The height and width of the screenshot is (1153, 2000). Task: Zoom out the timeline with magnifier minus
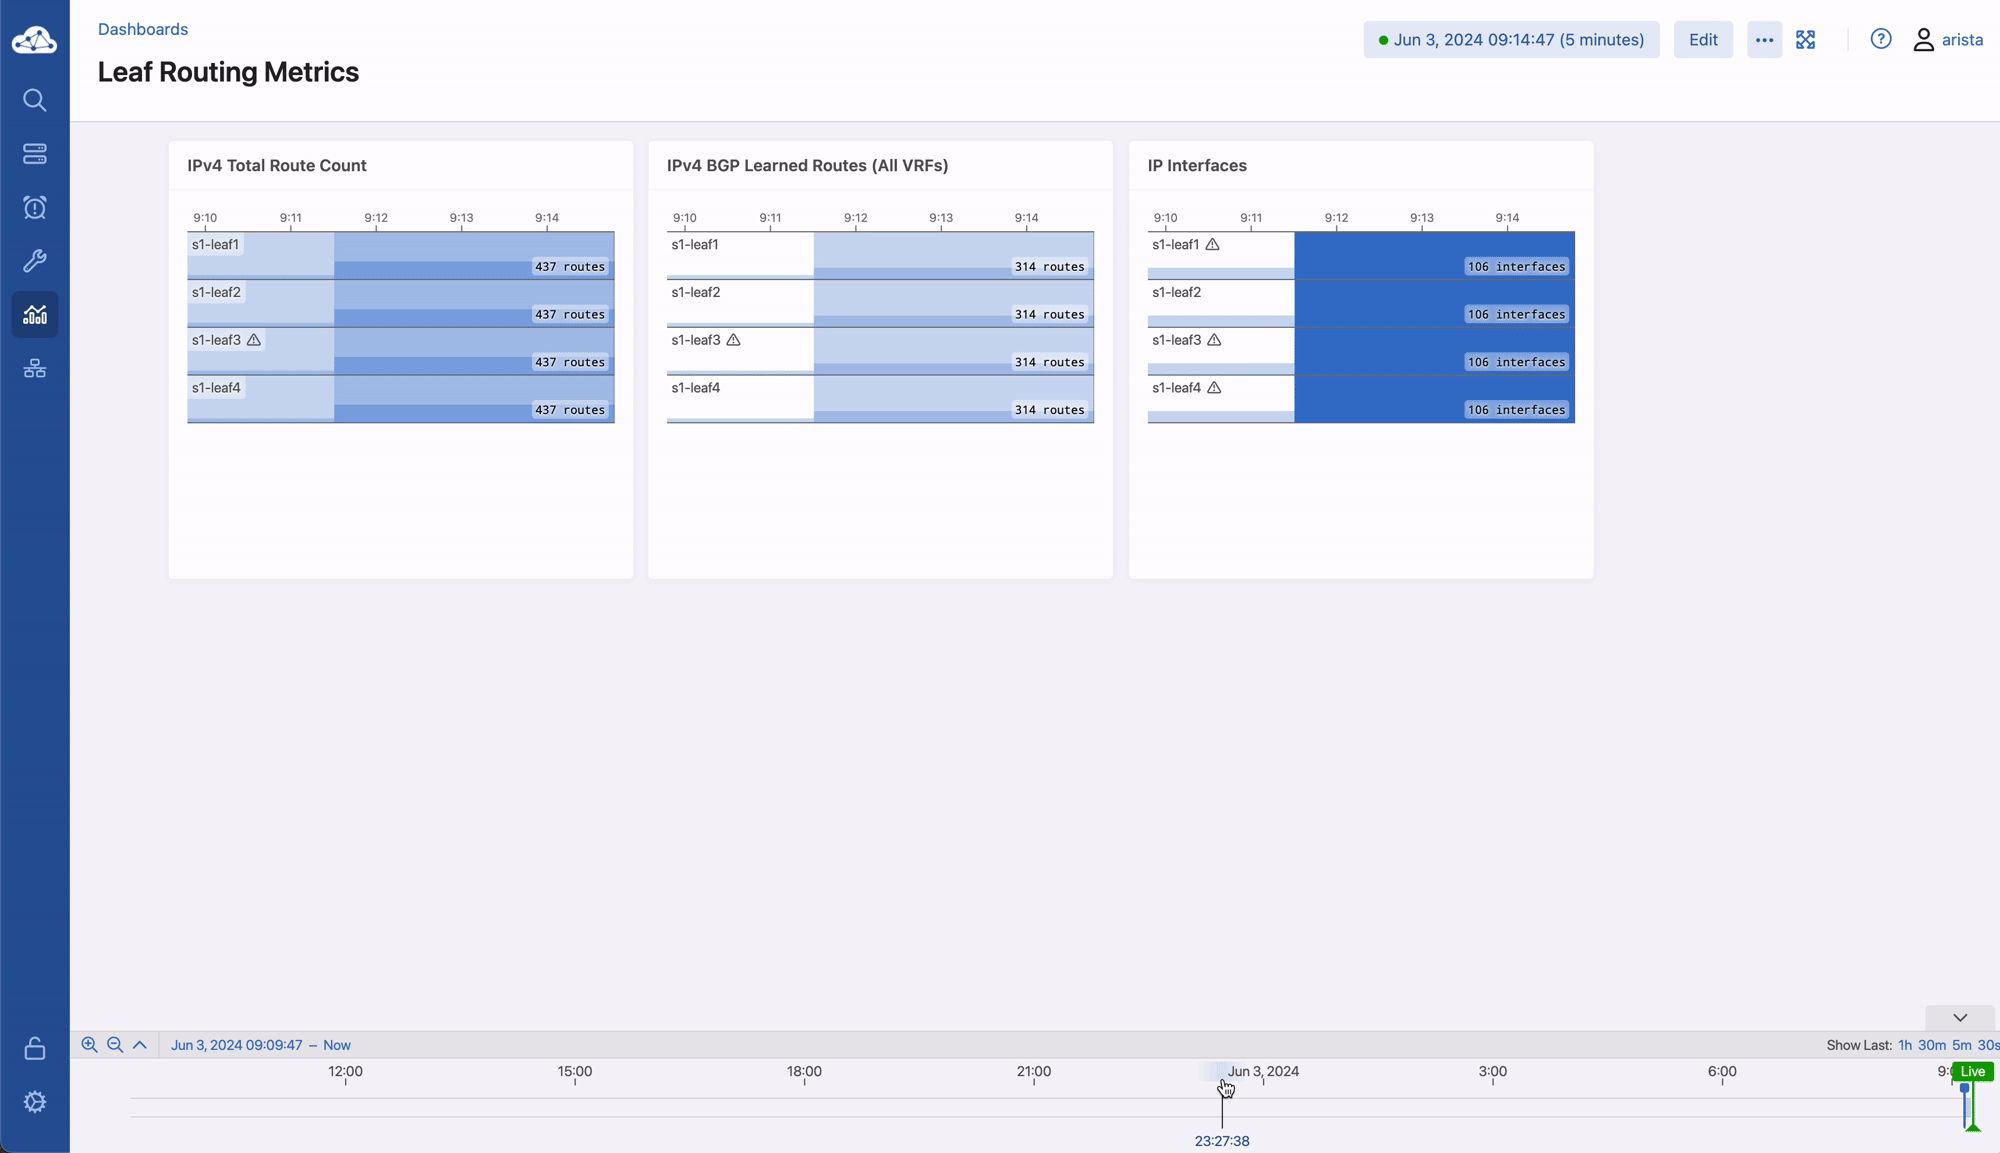(115, 1045)
